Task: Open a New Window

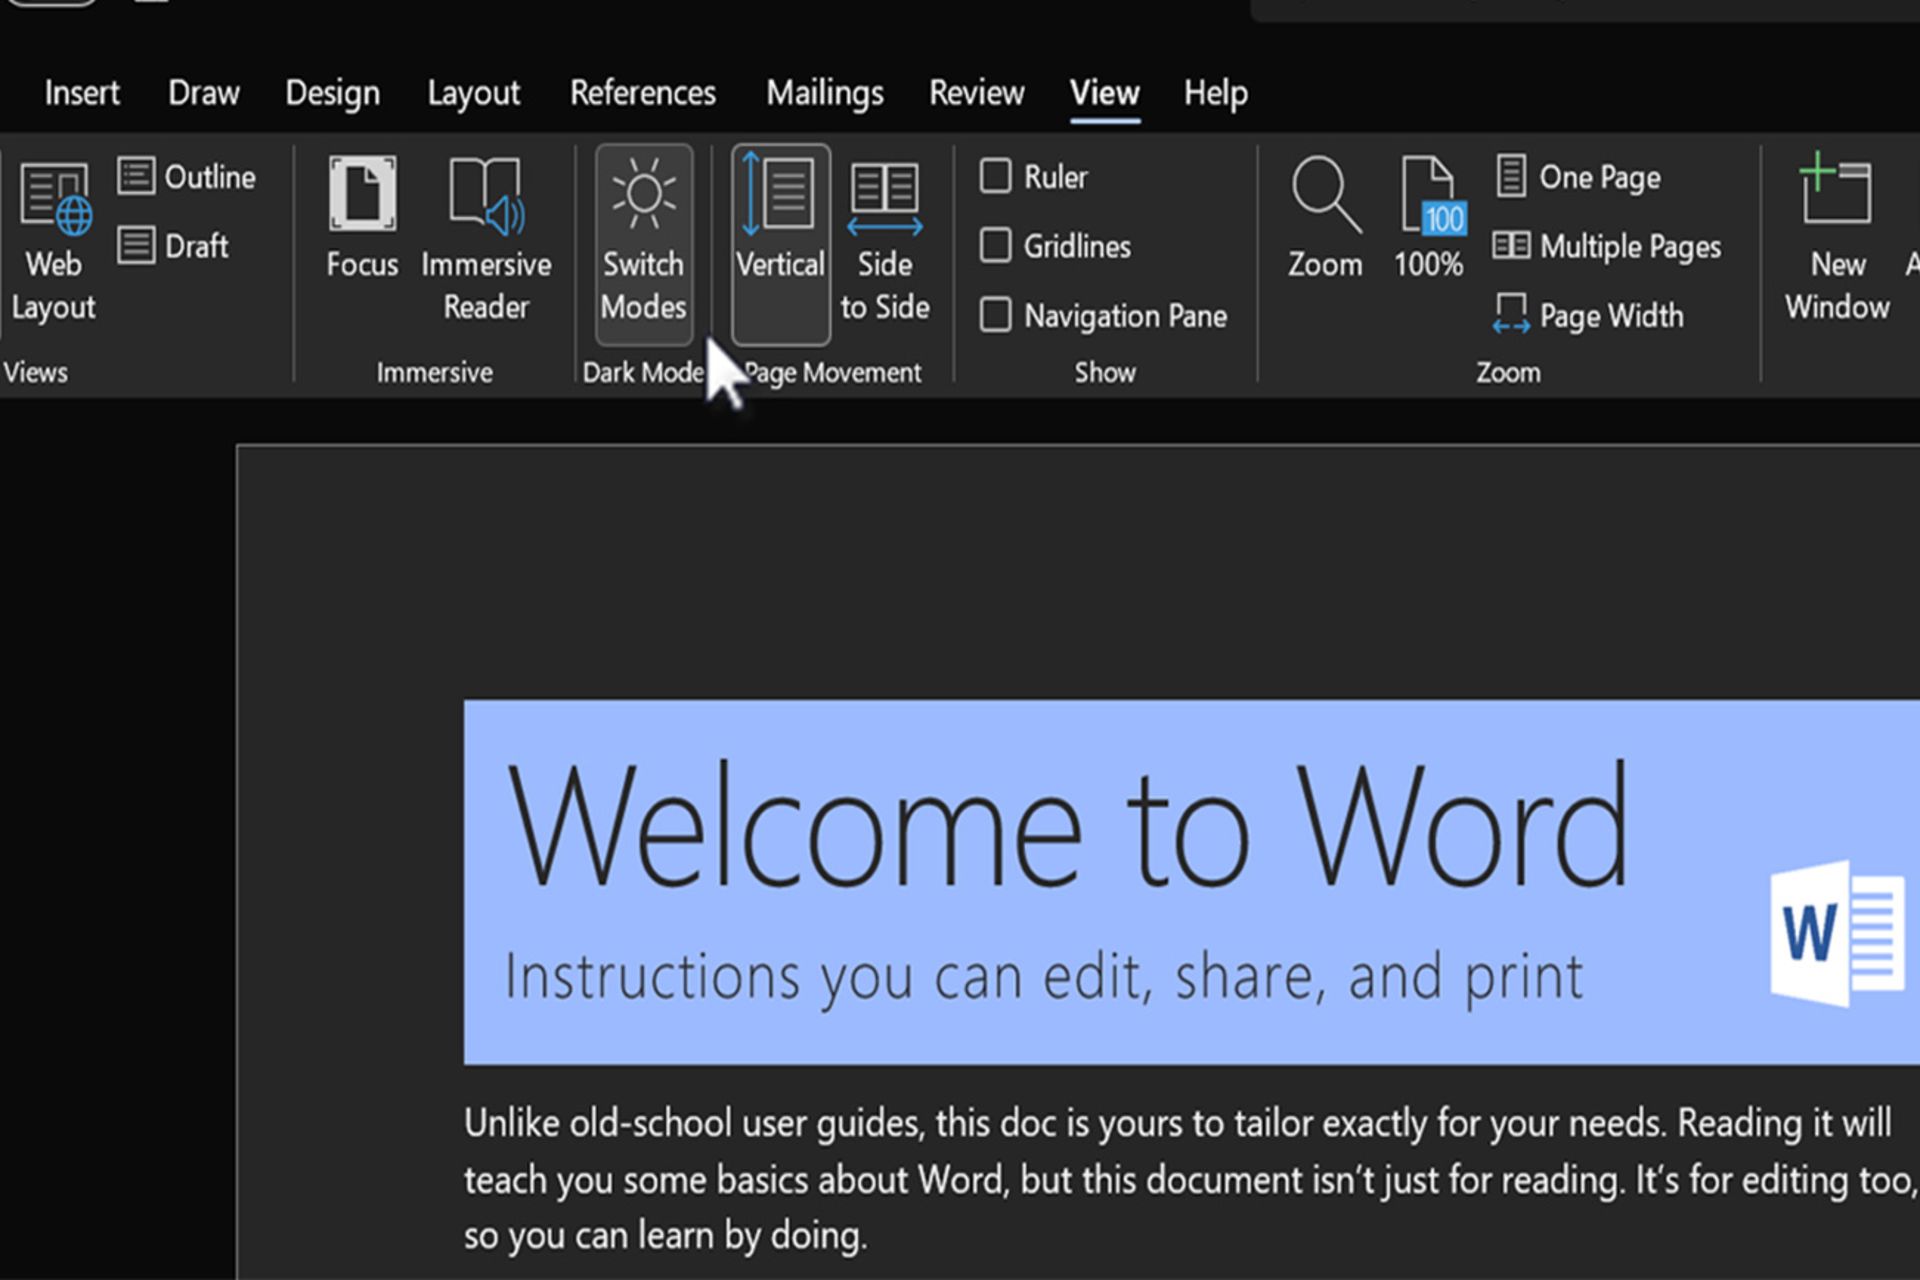Action: tap(1837, 240)
